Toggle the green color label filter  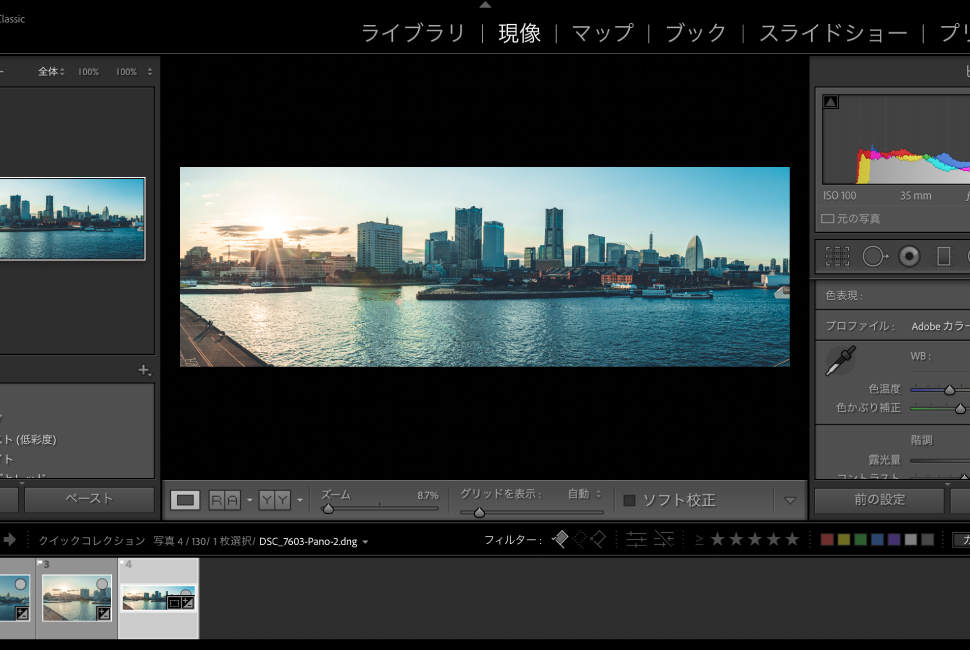coord(861,539)
